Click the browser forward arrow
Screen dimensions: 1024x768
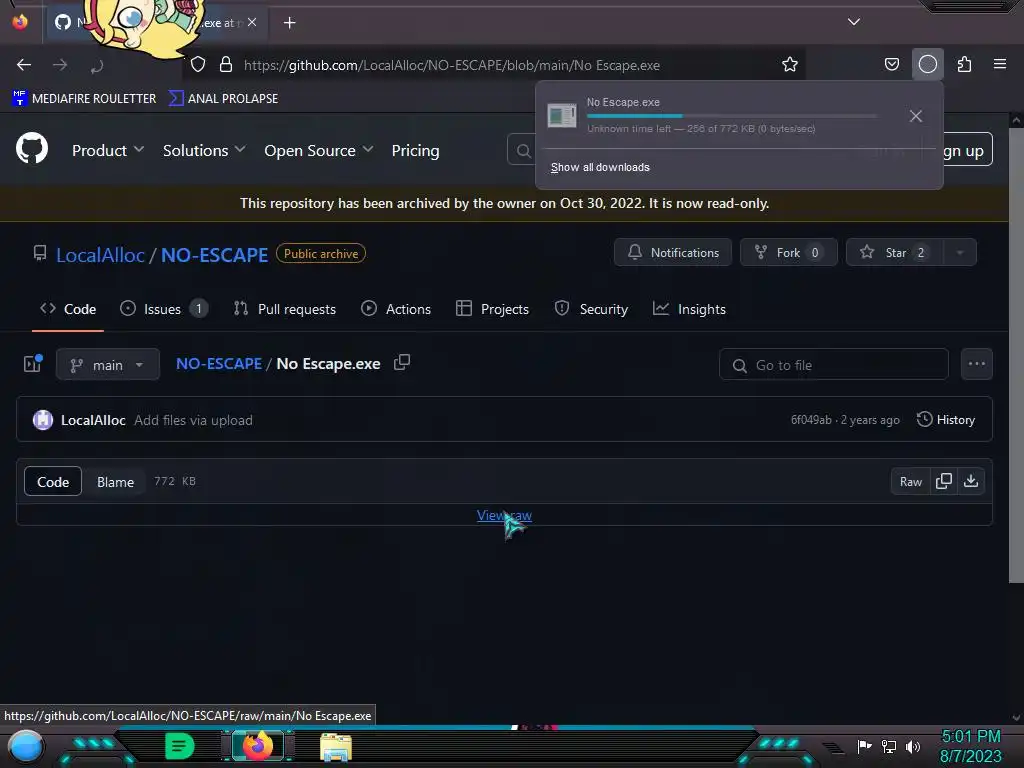point(60,65)
